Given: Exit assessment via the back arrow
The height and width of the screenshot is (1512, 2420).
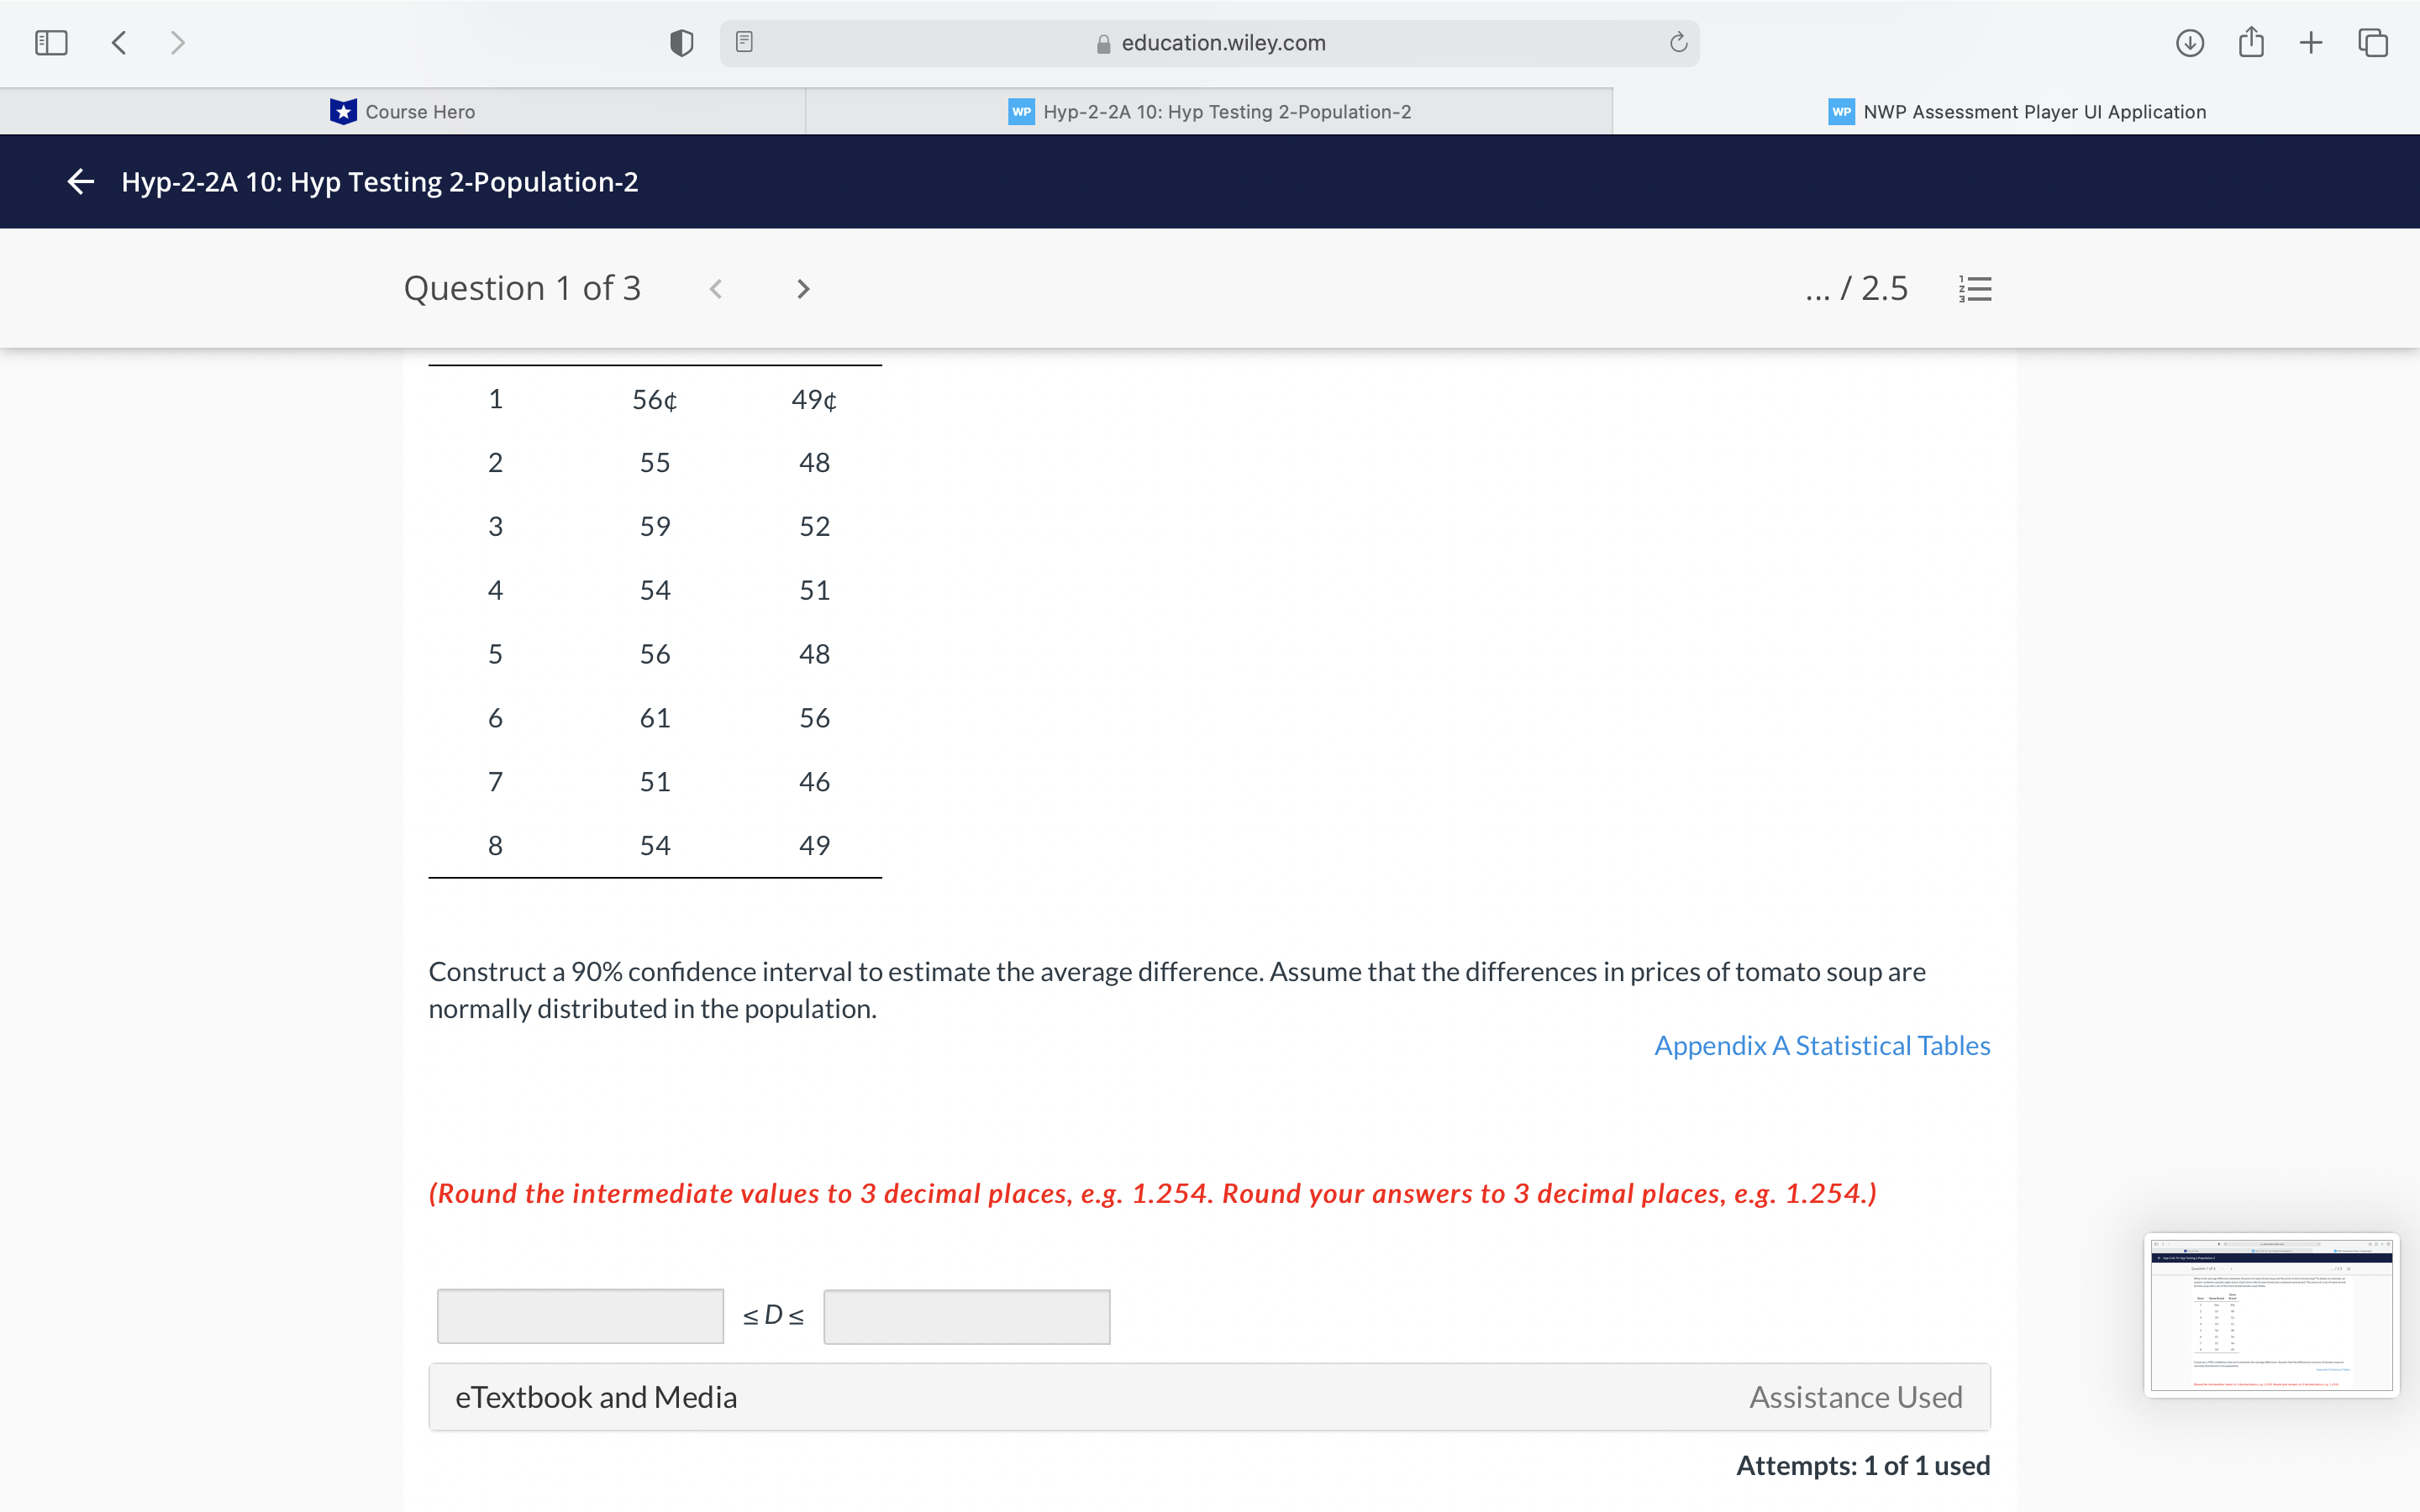Looking at the screenshot, I should click(x=80, y=181).
